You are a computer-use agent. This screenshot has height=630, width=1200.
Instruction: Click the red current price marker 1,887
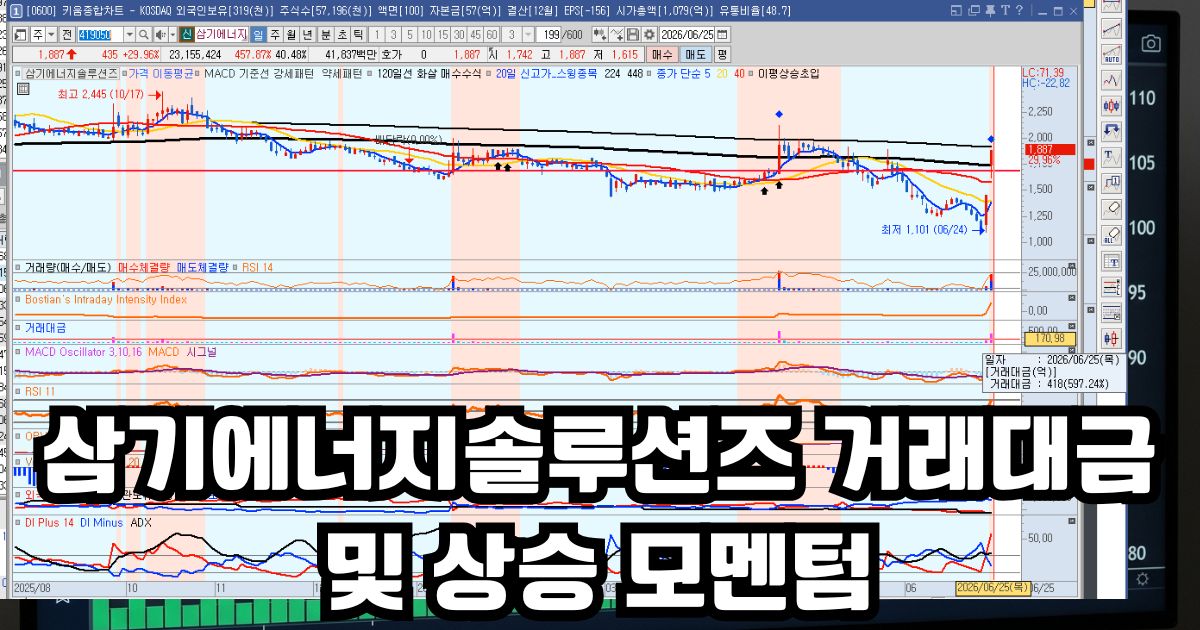[x=1050, y=149]
